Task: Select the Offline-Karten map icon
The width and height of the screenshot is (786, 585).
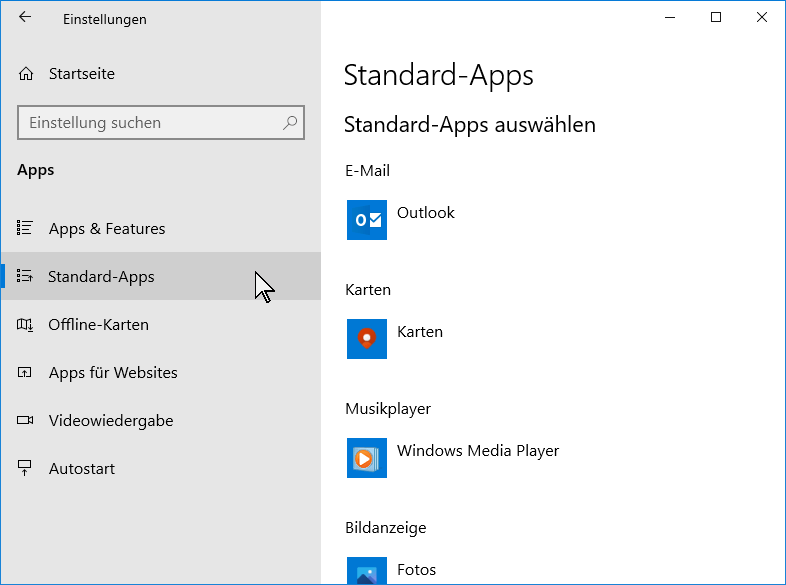Action: tap(25, 324)
